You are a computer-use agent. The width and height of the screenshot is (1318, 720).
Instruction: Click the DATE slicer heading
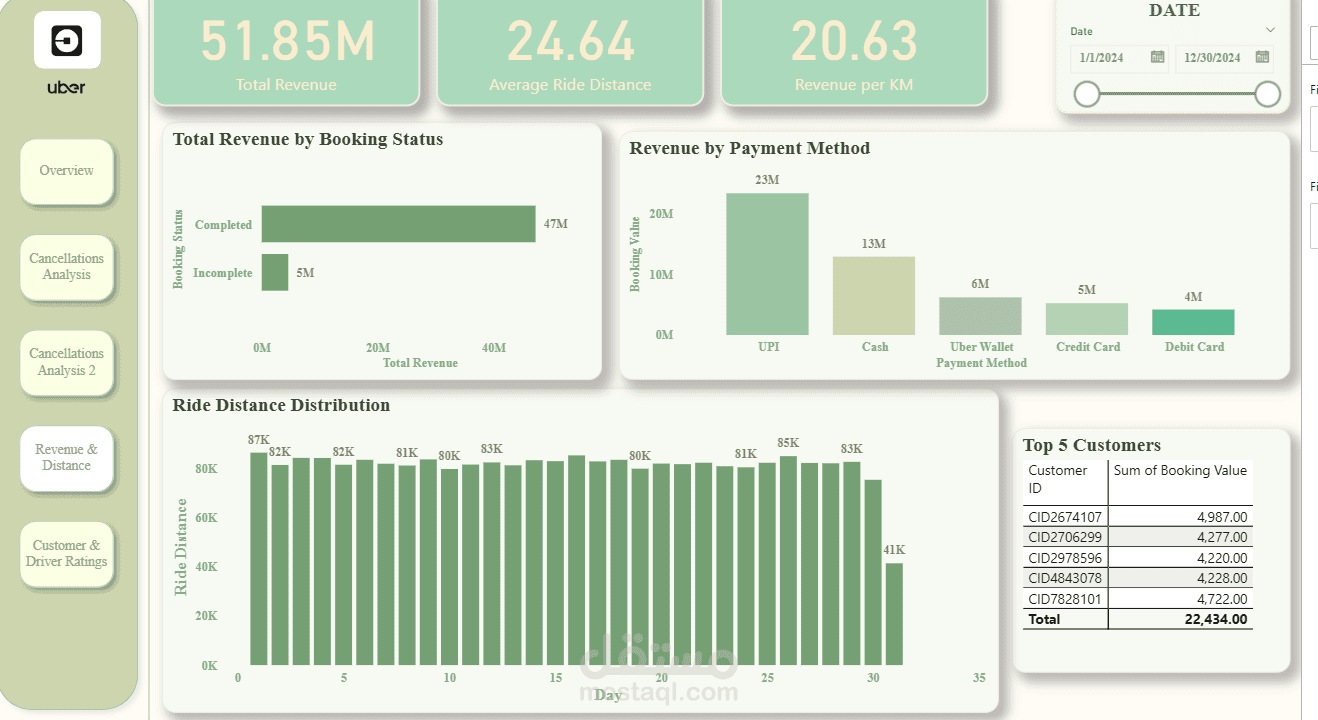pos(1175,11)
